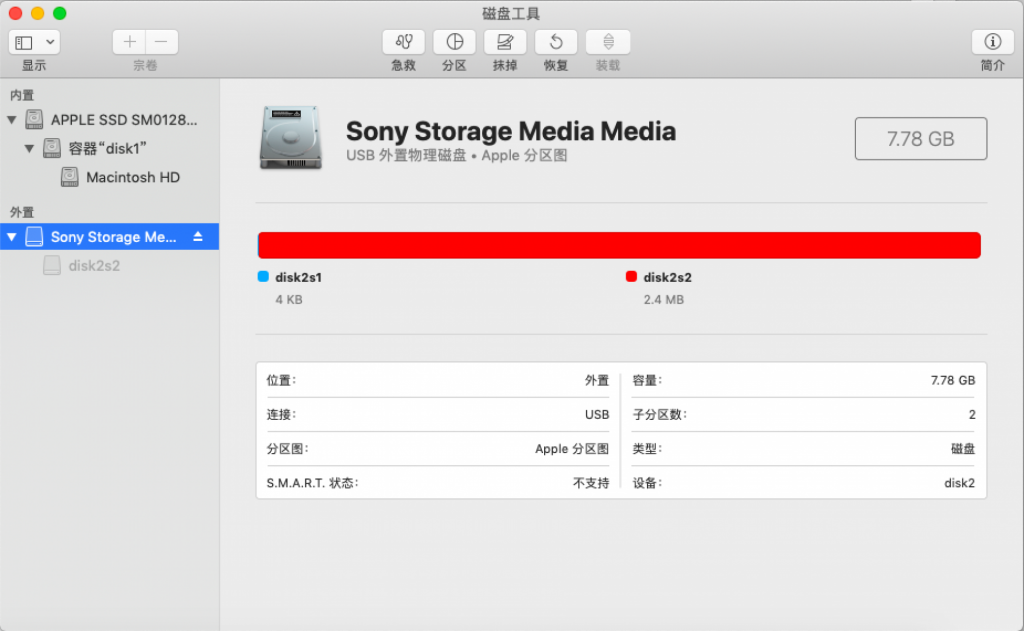Collapse the Sony Storage Media disclosure triangle

(12, 237)
